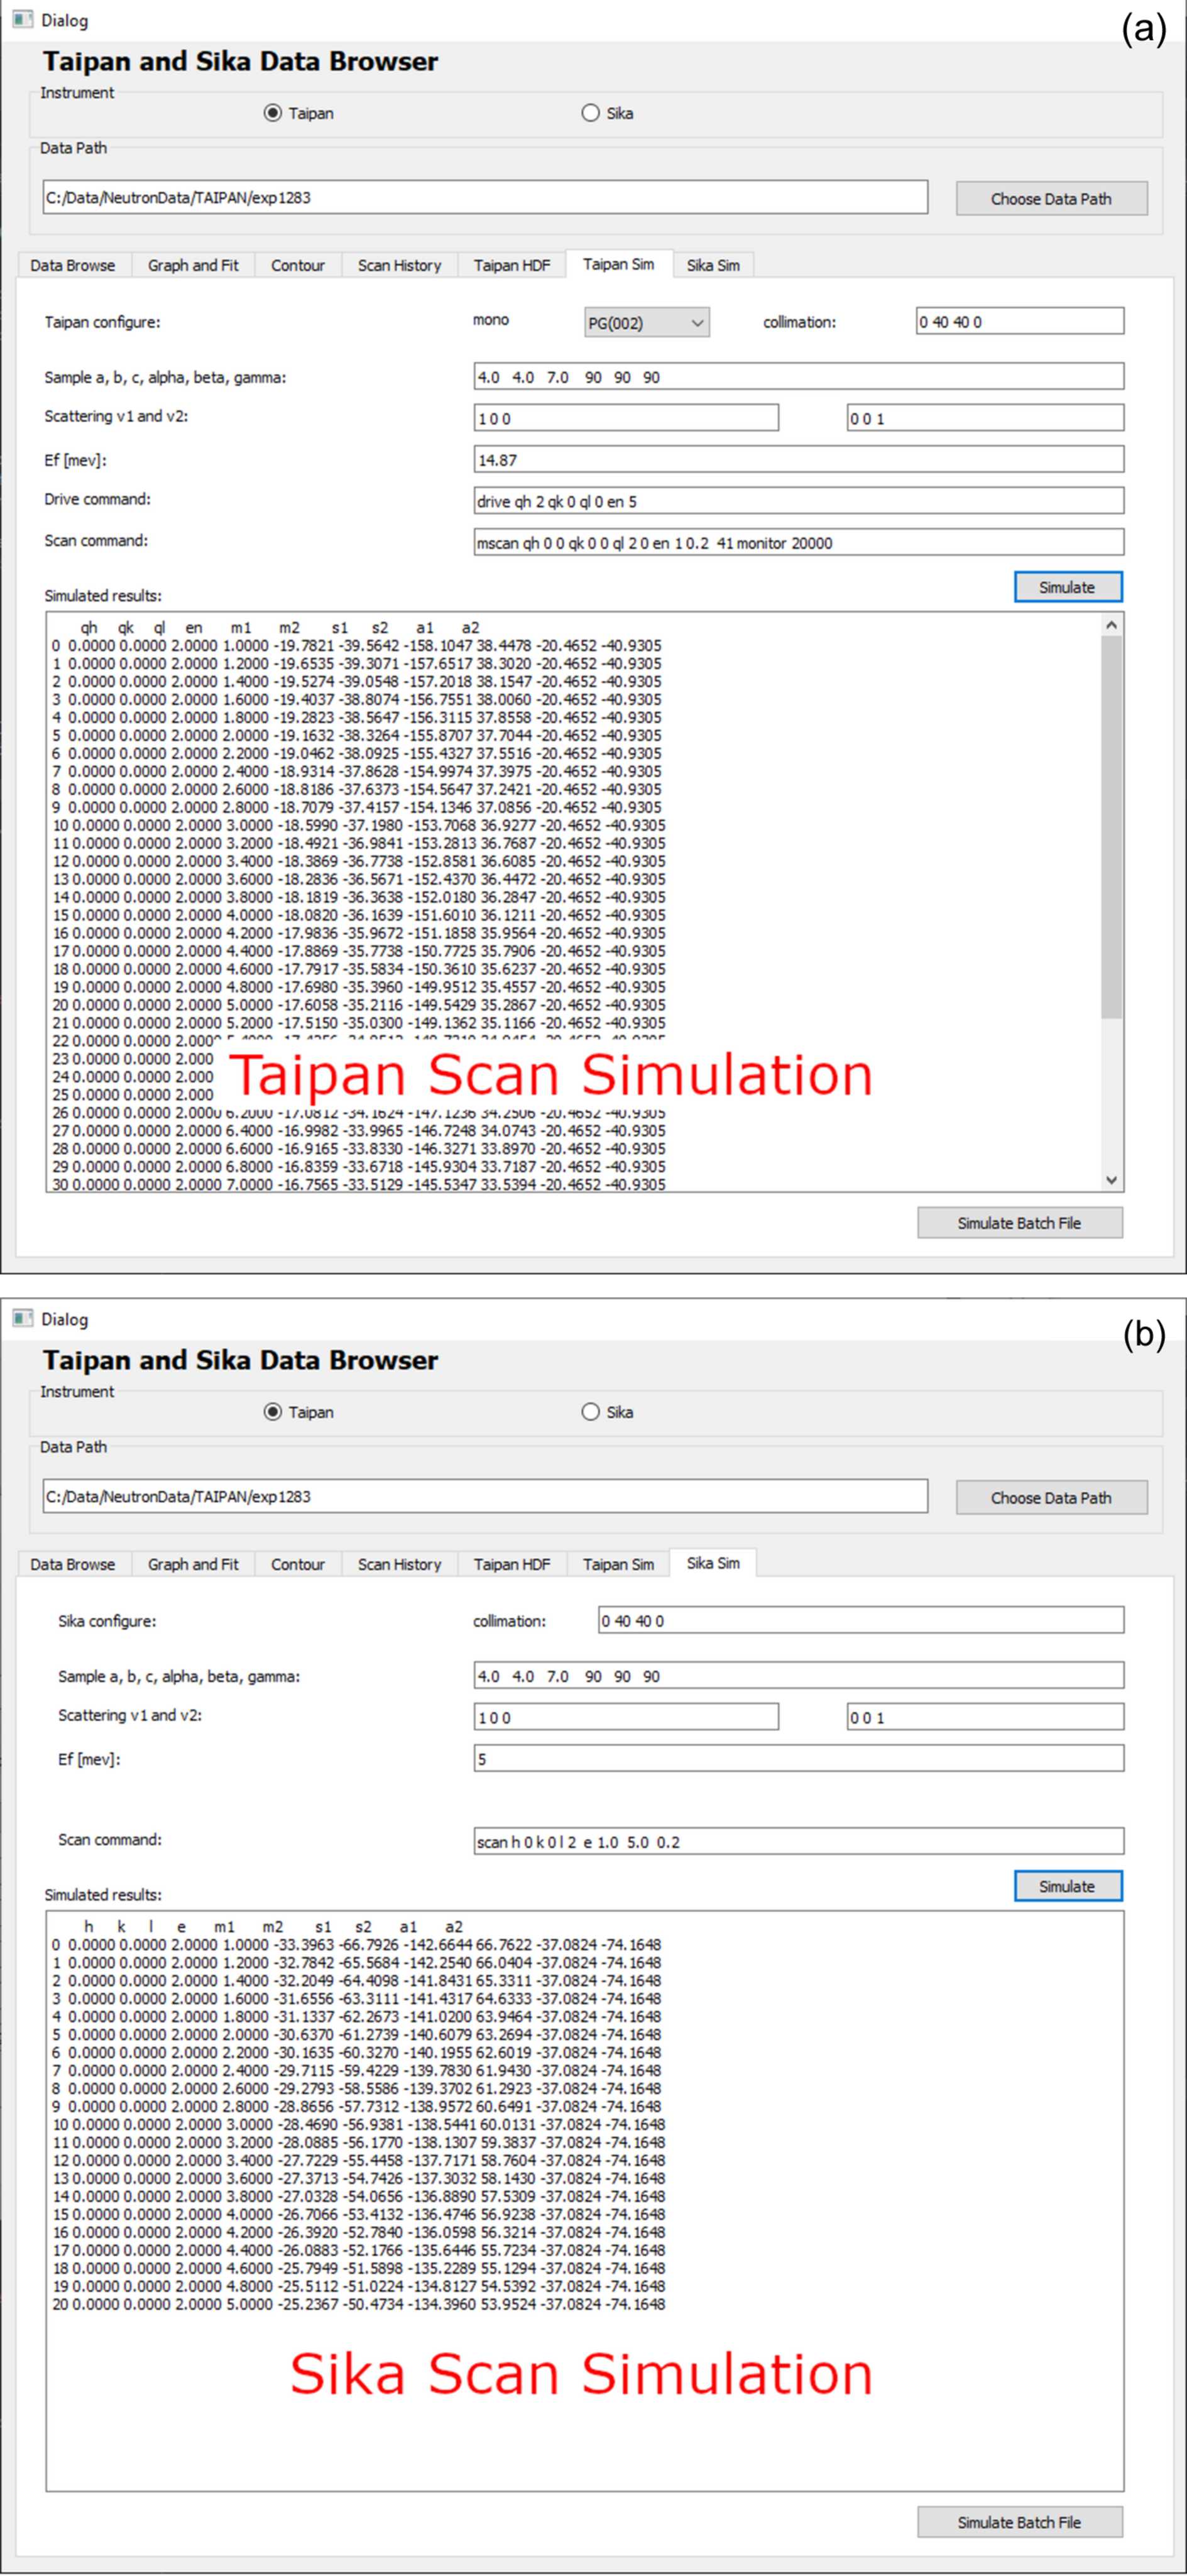Open Data Browse tab in top dialog (a)

(x=73, y=265)
